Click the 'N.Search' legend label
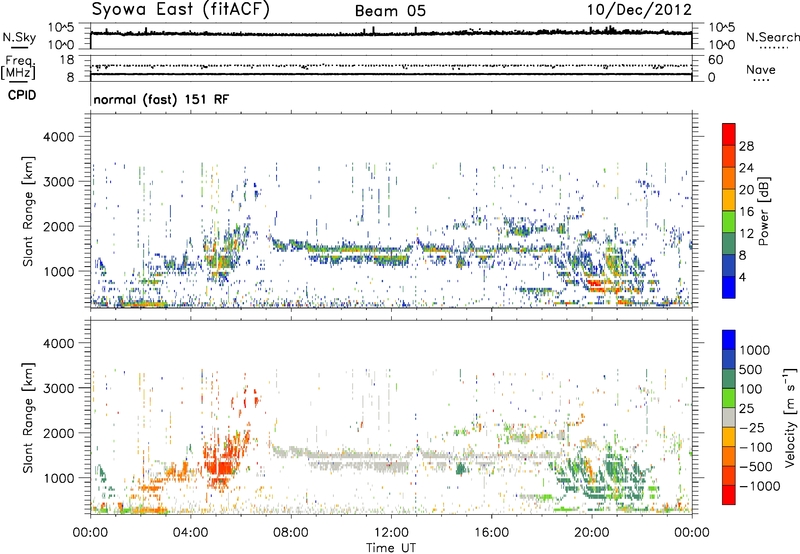 click(x=772, y=37)
